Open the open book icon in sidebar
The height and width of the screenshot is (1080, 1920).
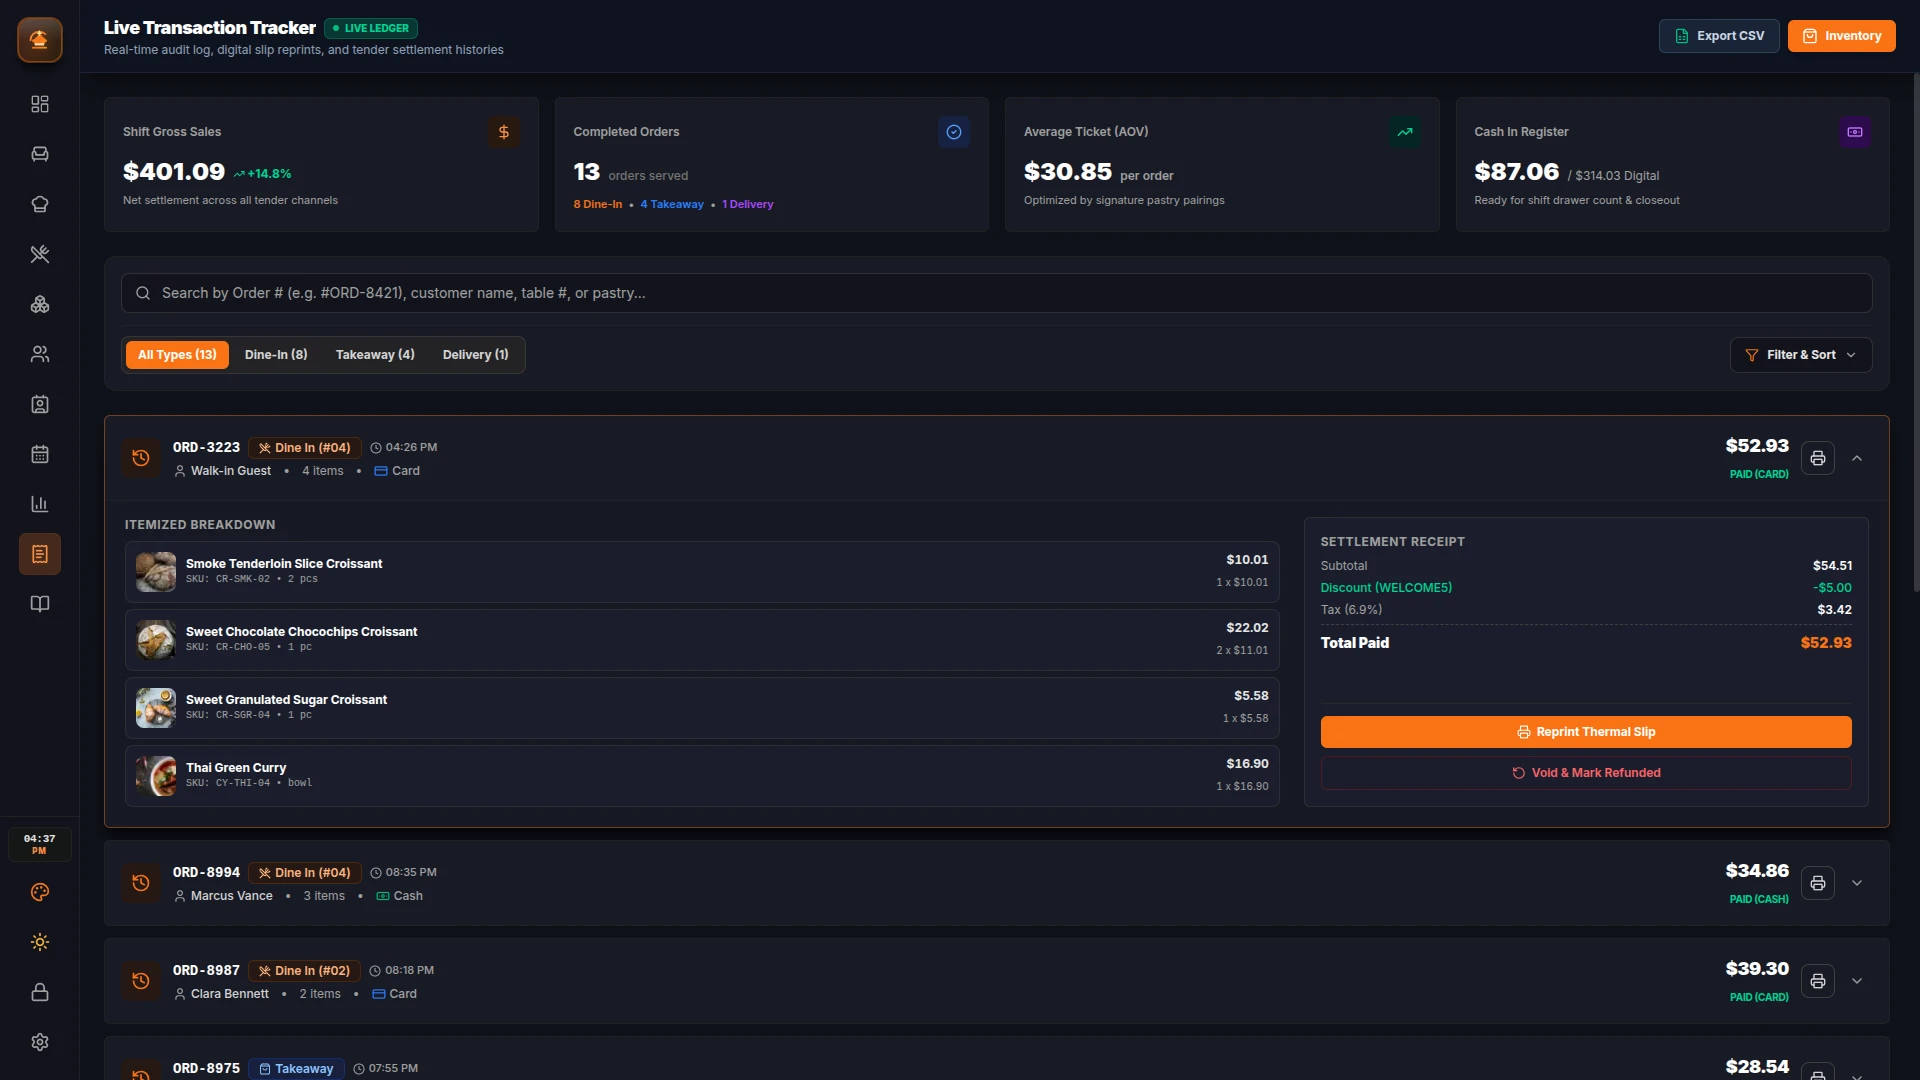point(40,604)
